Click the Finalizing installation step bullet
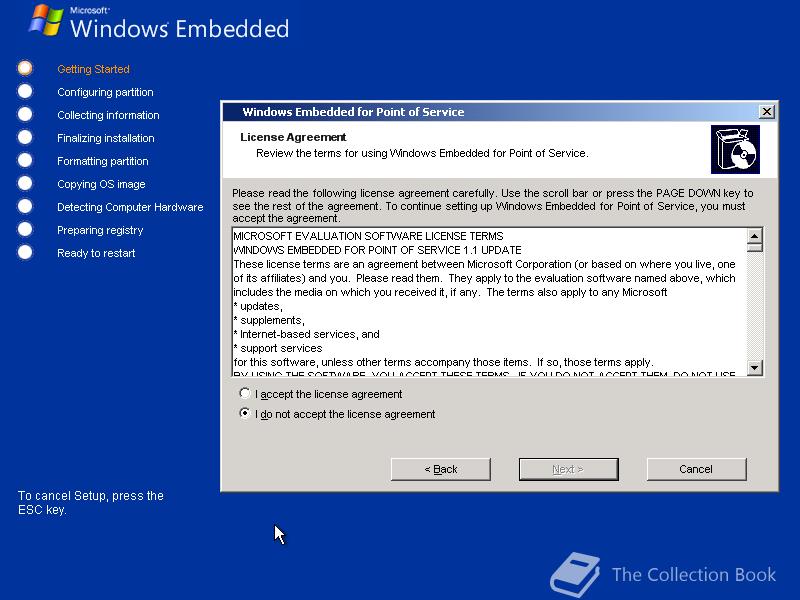 (x=25, y=137)
